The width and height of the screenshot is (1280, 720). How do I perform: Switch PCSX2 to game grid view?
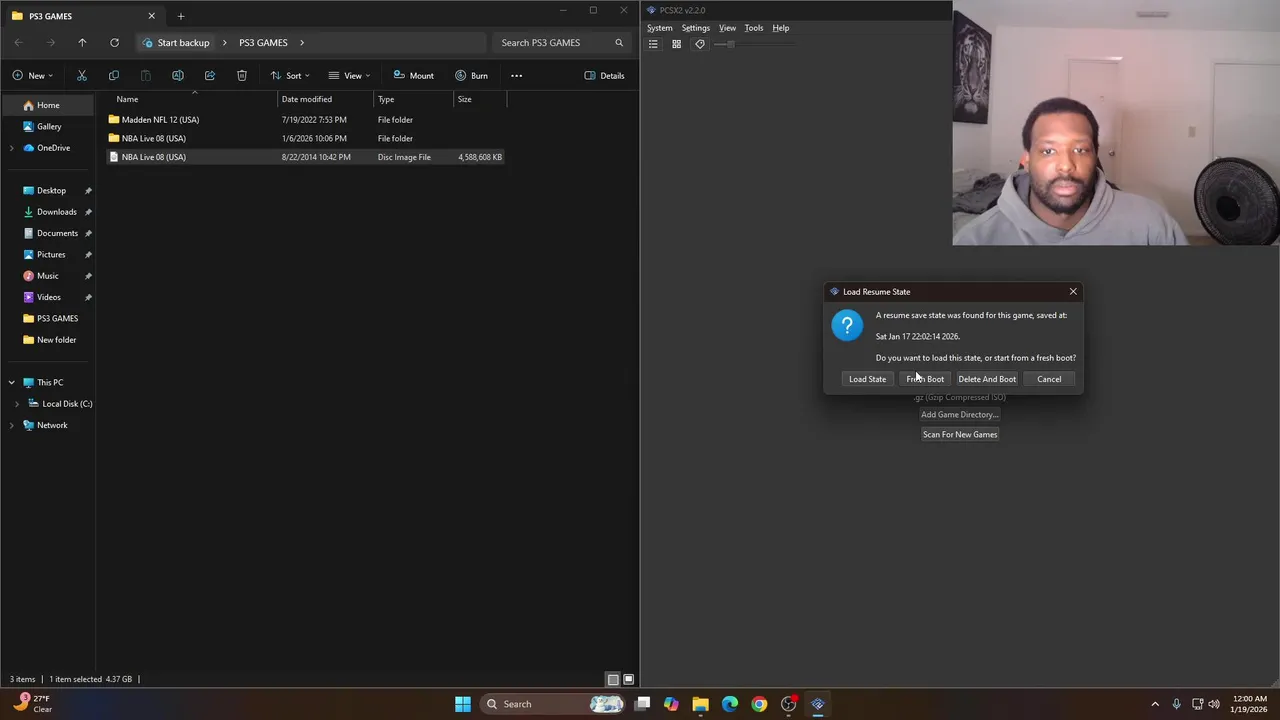(x=676, y=44)
